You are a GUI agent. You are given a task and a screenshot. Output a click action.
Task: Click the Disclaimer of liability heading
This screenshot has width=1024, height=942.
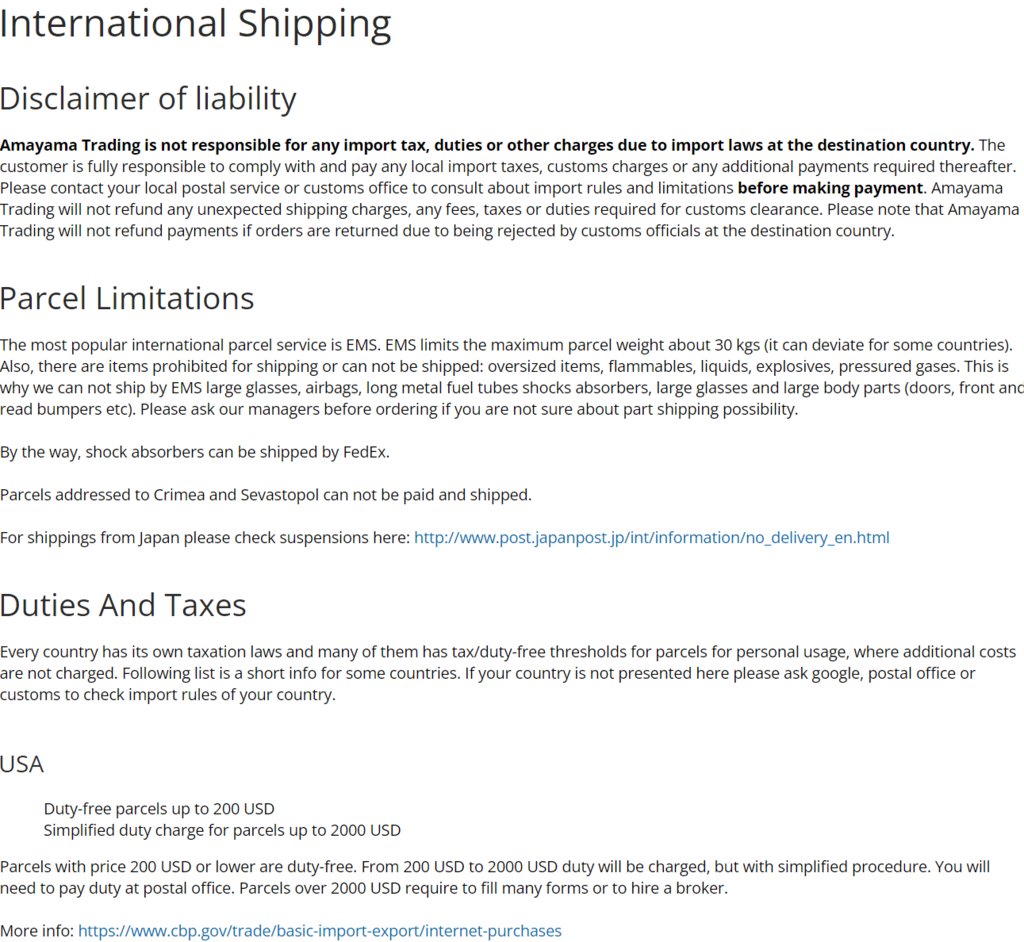(x=148, y=99)
